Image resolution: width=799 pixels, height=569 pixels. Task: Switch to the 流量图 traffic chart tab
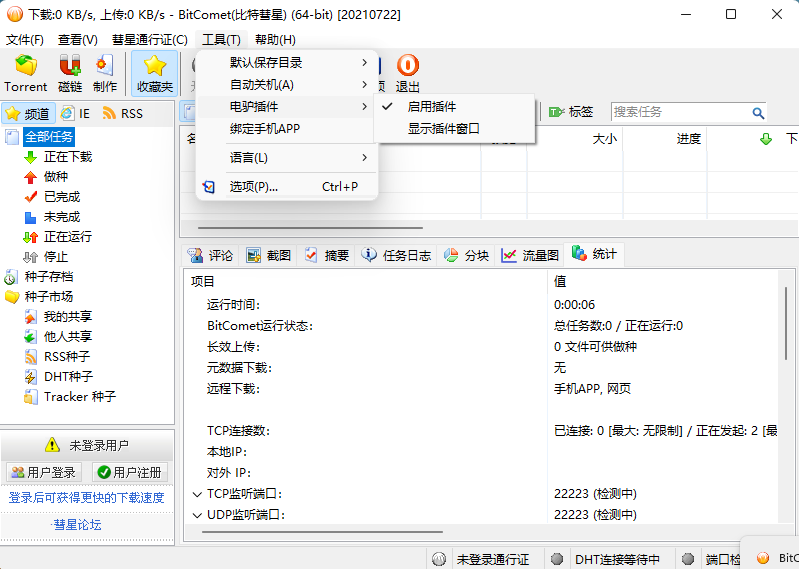(x=531, y=255)
